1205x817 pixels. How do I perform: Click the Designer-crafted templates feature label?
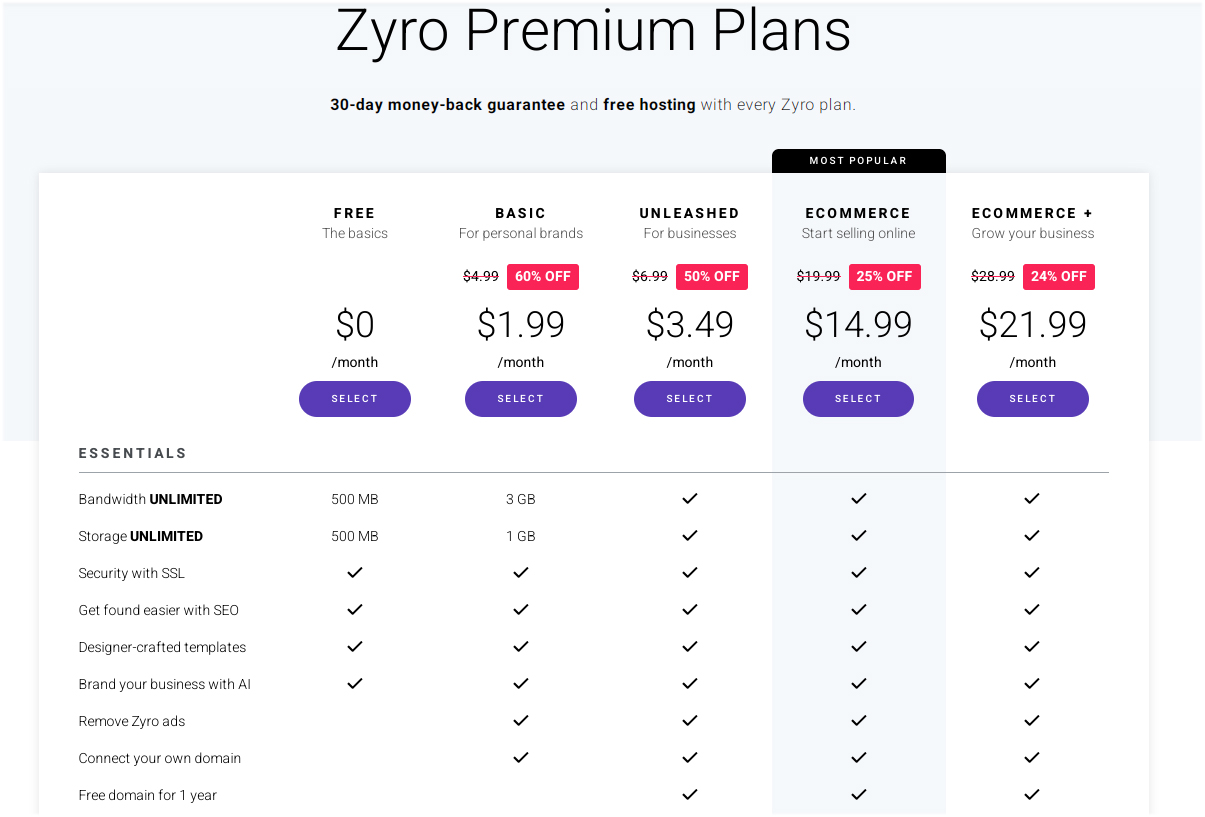[162, 647]
